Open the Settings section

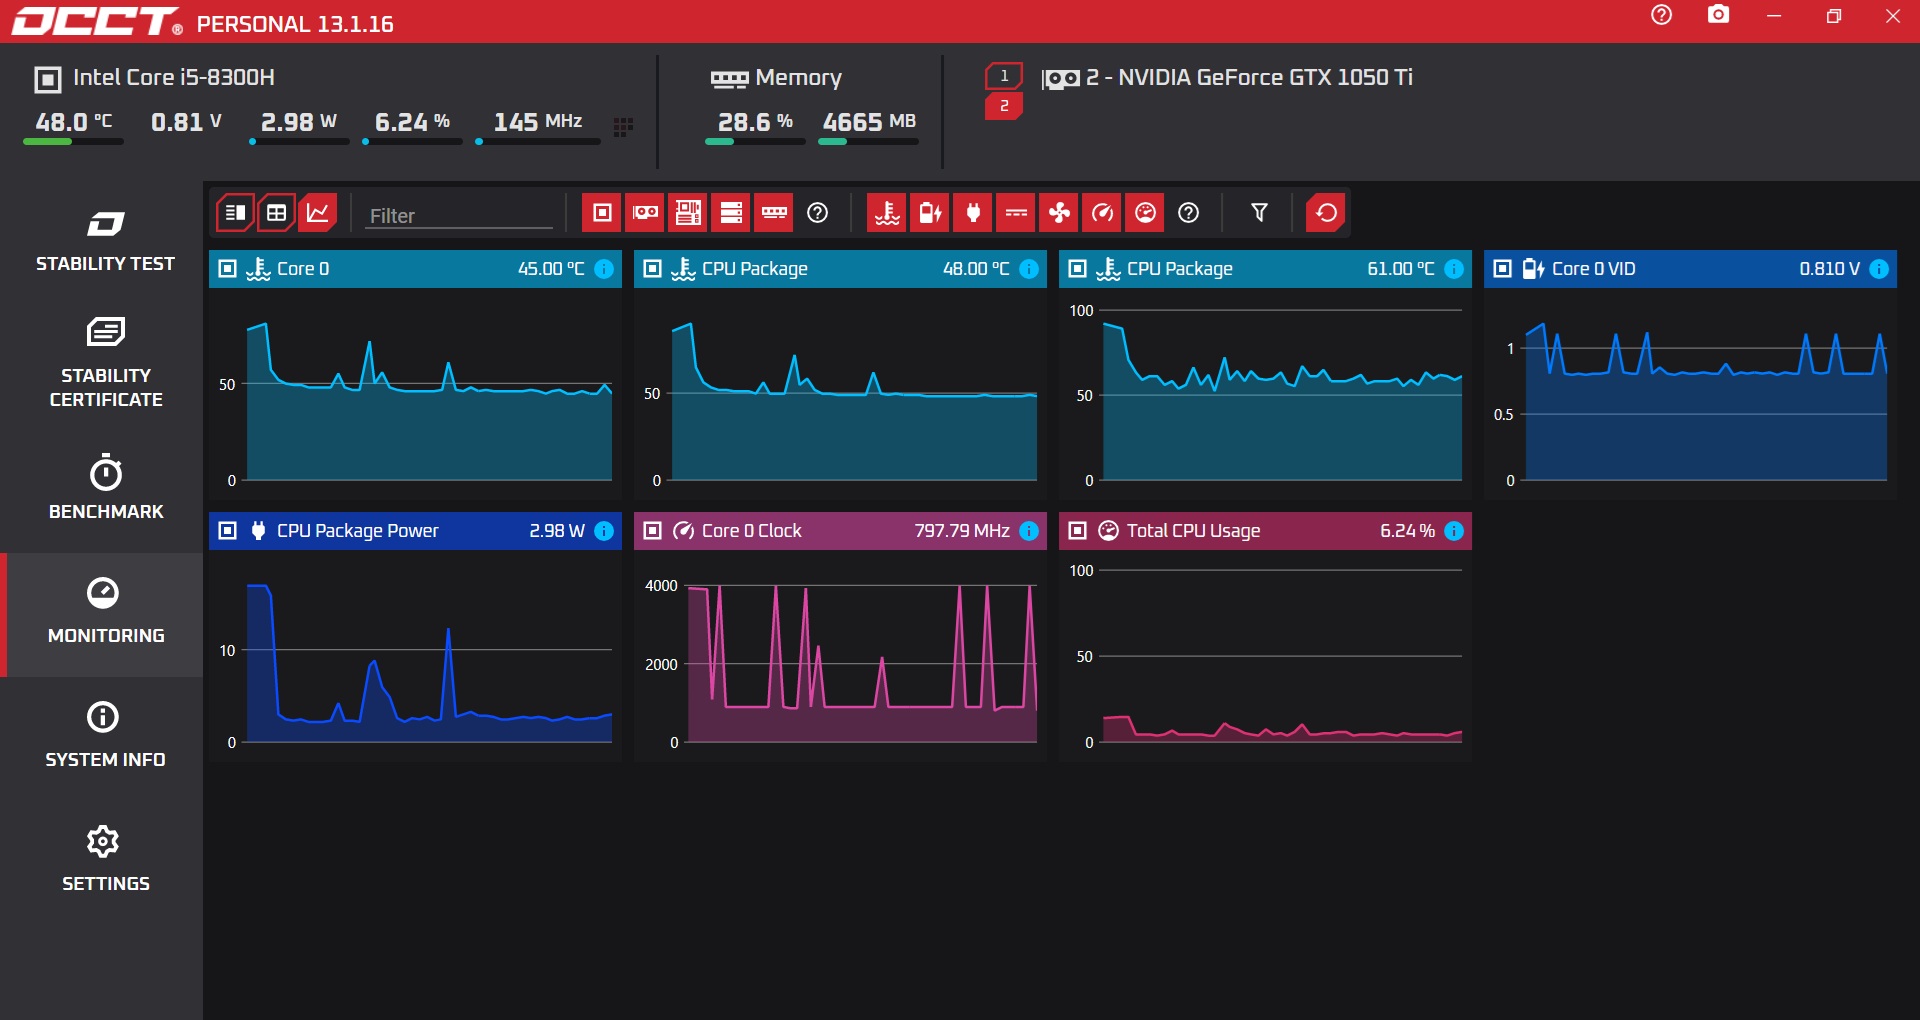(x=105, y=860)
